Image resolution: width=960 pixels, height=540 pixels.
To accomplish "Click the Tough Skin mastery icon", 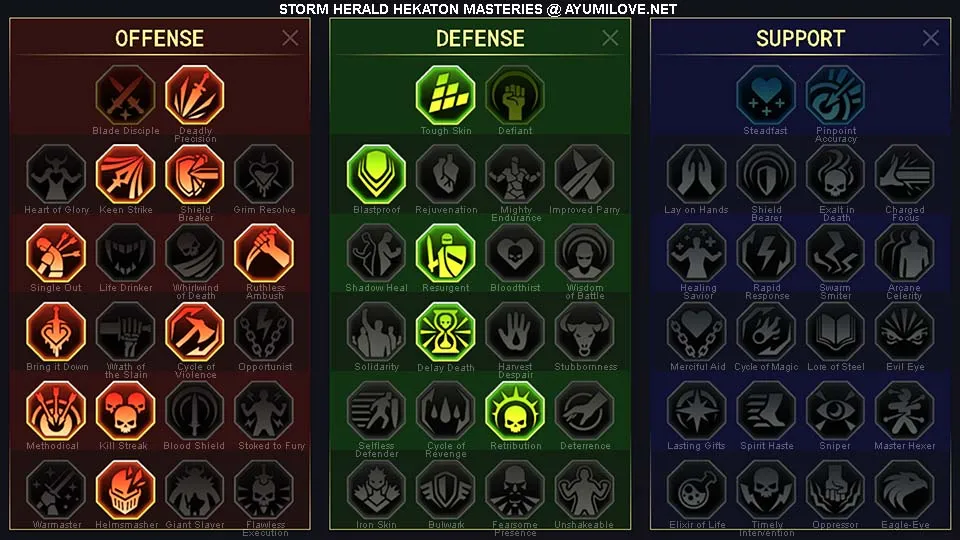I will (x=445, y=95).
